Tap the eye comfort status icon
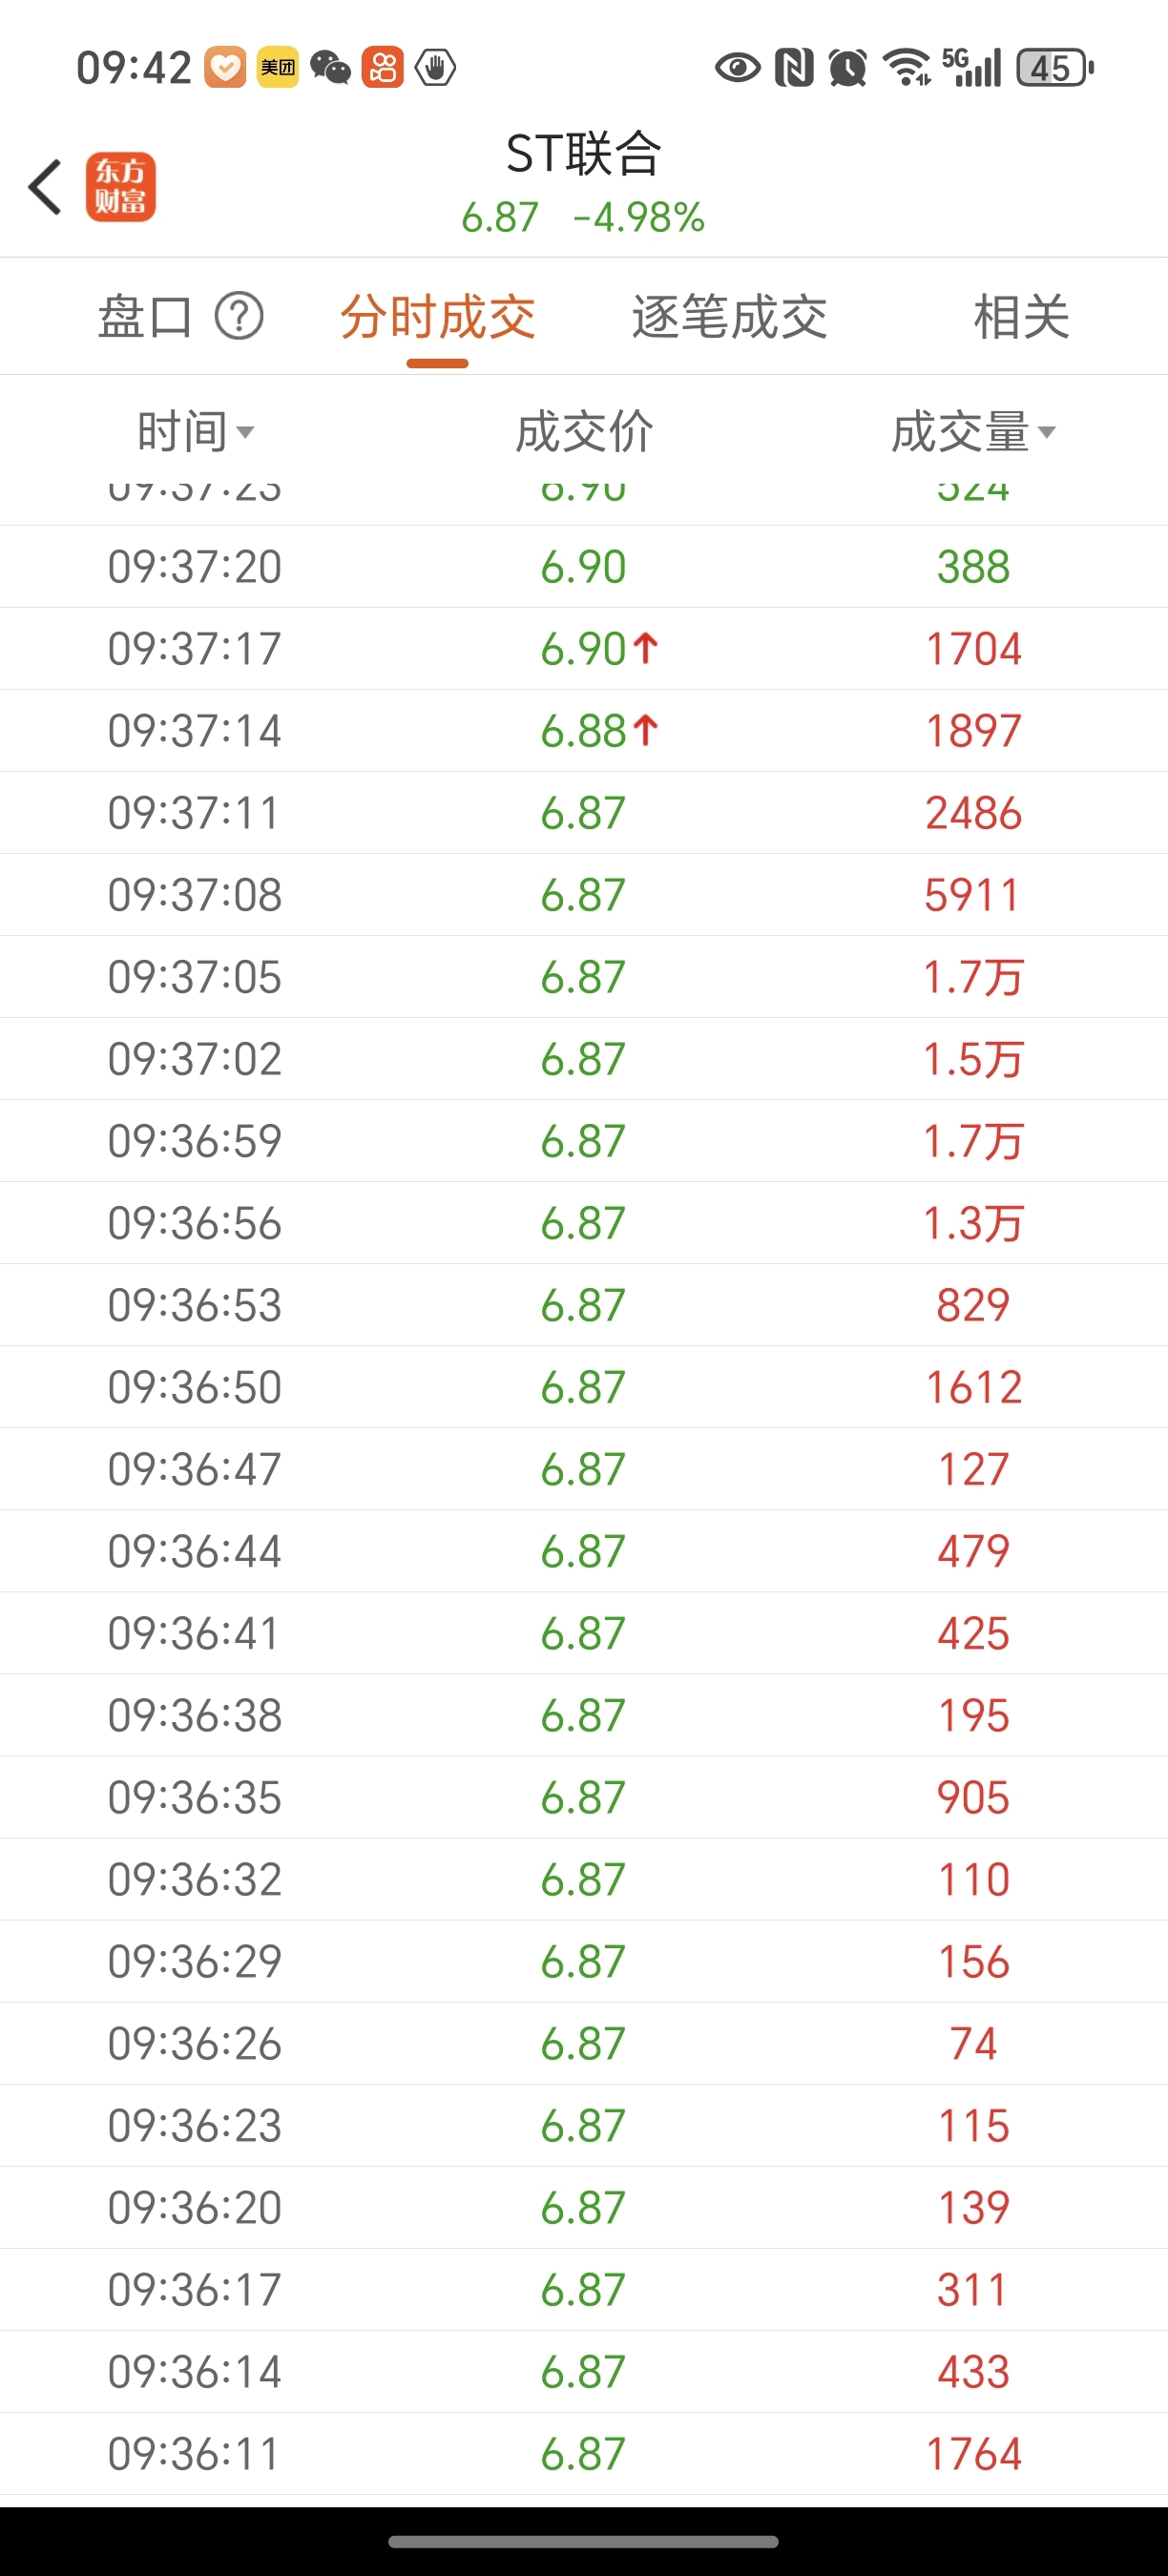The width and height of the screenshot is (1168, 2576). pos(738,68)
